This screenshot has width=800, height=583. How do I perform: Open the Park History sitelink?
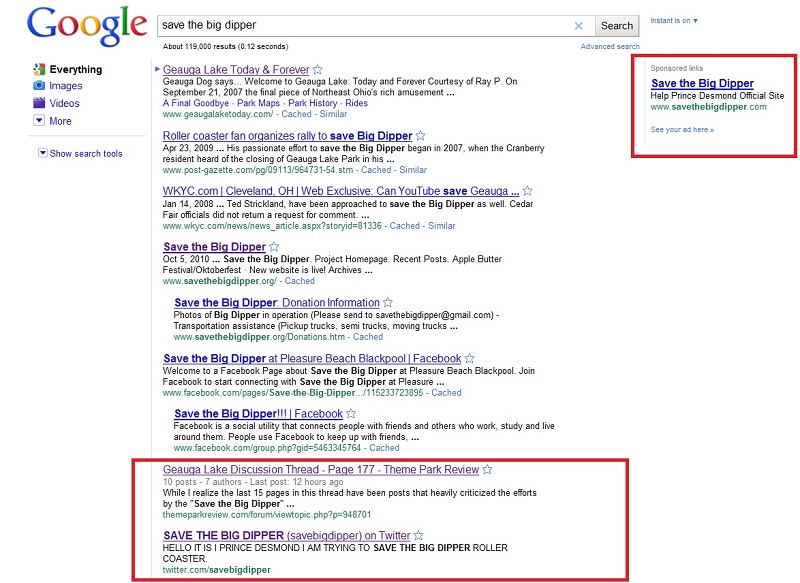[313, 103]
